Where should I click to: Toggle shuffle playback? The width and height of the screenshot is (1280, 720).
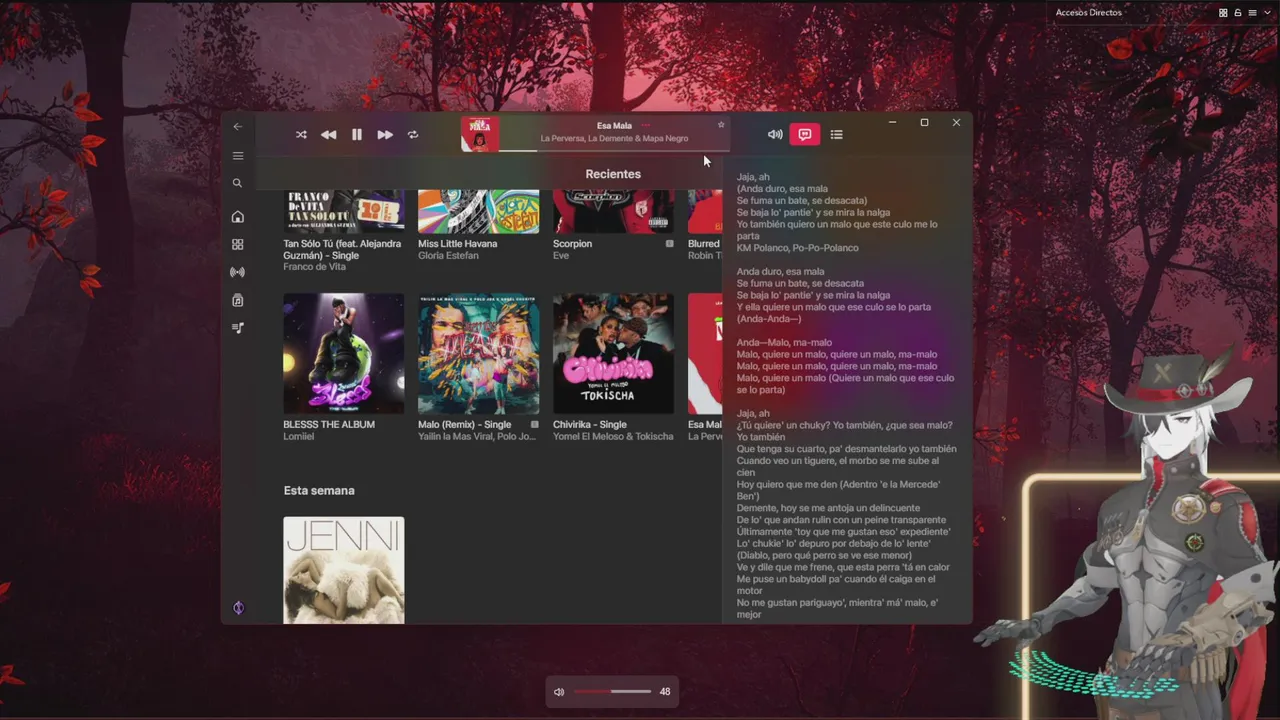(x=301, y=135)
